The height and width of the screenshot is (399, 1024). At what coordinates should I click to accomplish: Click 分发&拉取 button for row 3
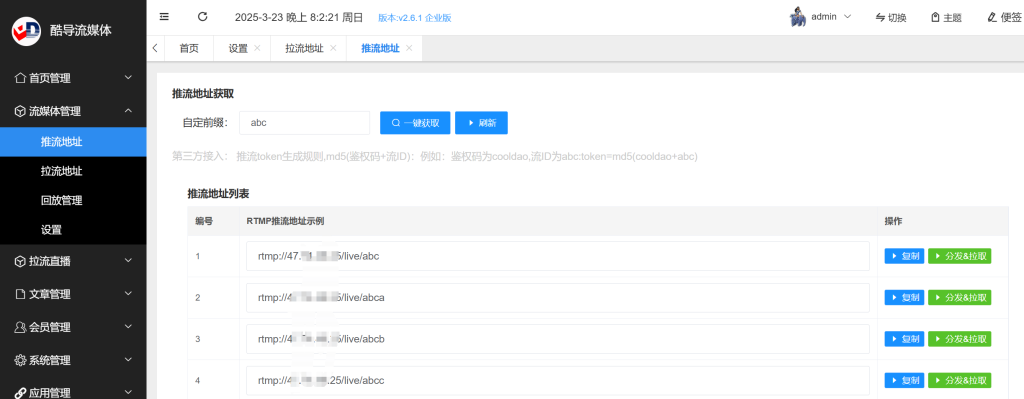click(x=959, y=339)
